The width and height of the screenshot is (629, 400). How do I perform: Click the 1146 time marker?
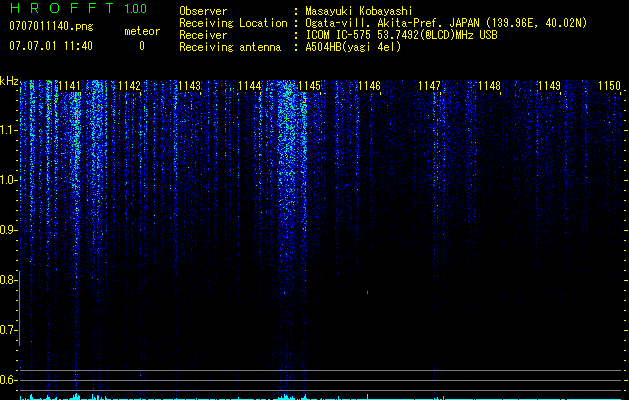coord(369,86)
